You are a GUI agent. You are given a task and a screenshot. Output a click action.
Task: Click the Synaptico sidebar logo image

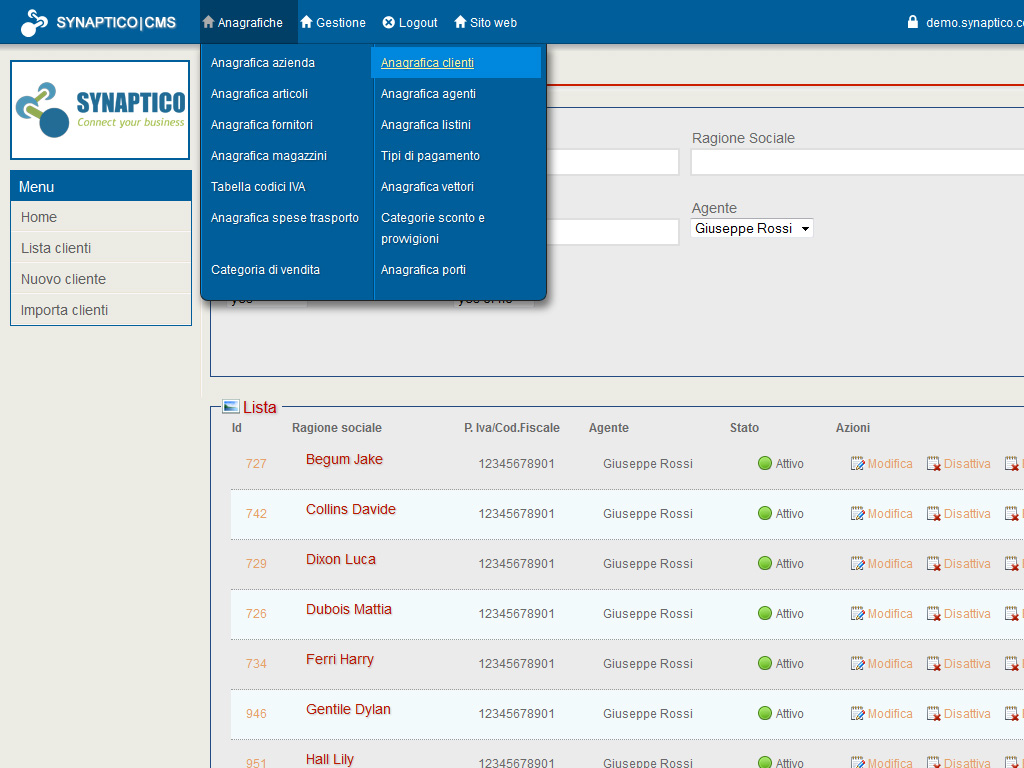point(100,110)
